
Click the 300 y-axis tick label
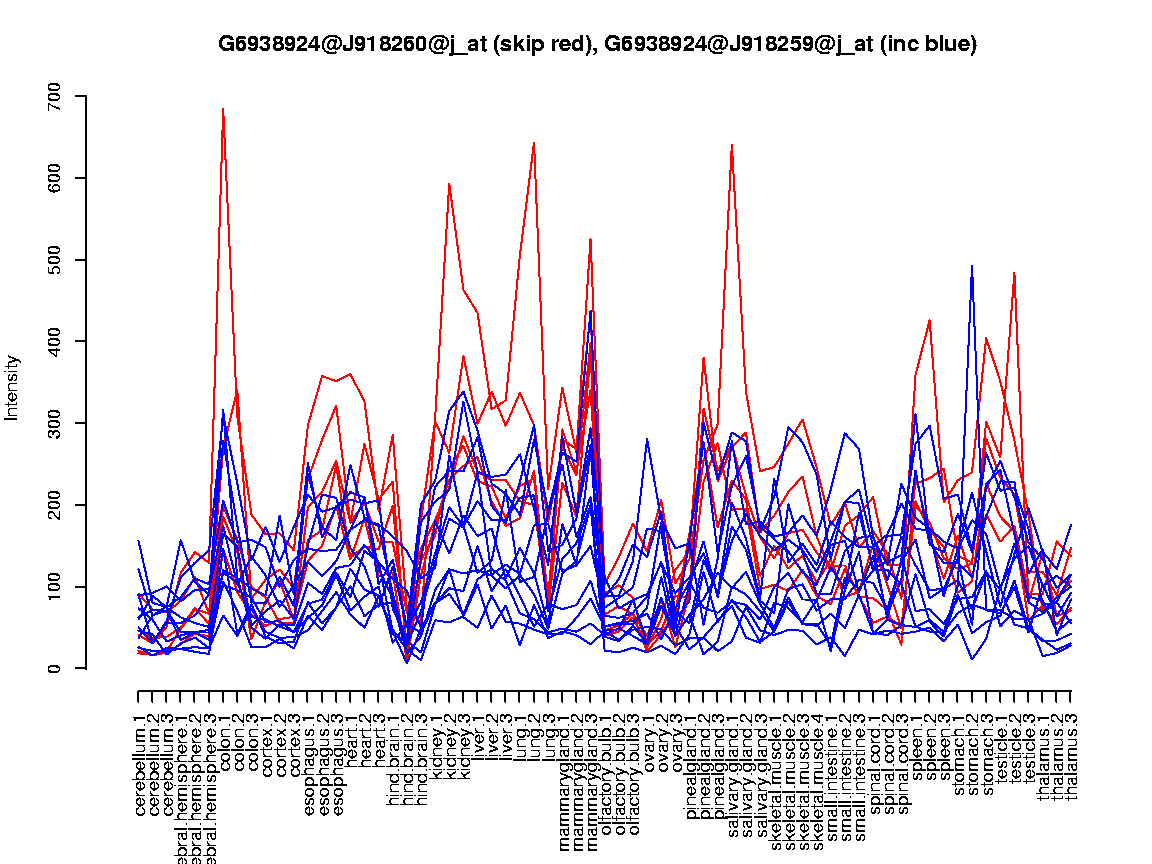55,423
